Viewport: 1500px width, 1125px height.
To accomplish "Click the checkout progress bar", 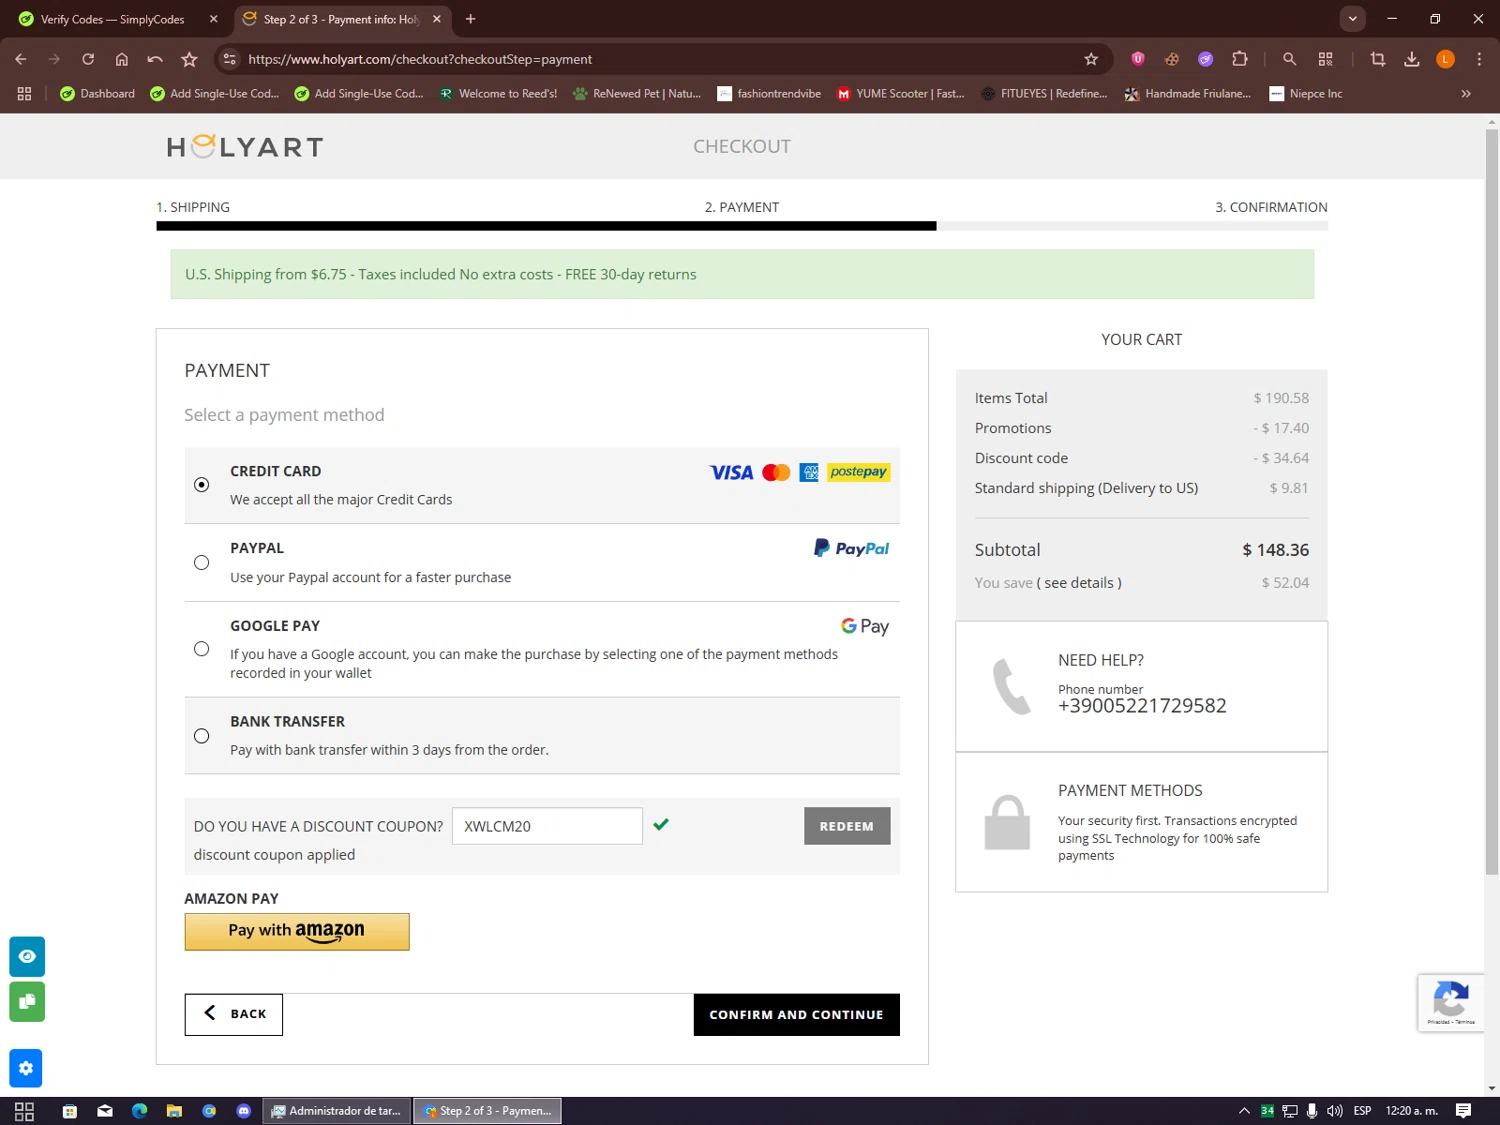I will (742, 226).
